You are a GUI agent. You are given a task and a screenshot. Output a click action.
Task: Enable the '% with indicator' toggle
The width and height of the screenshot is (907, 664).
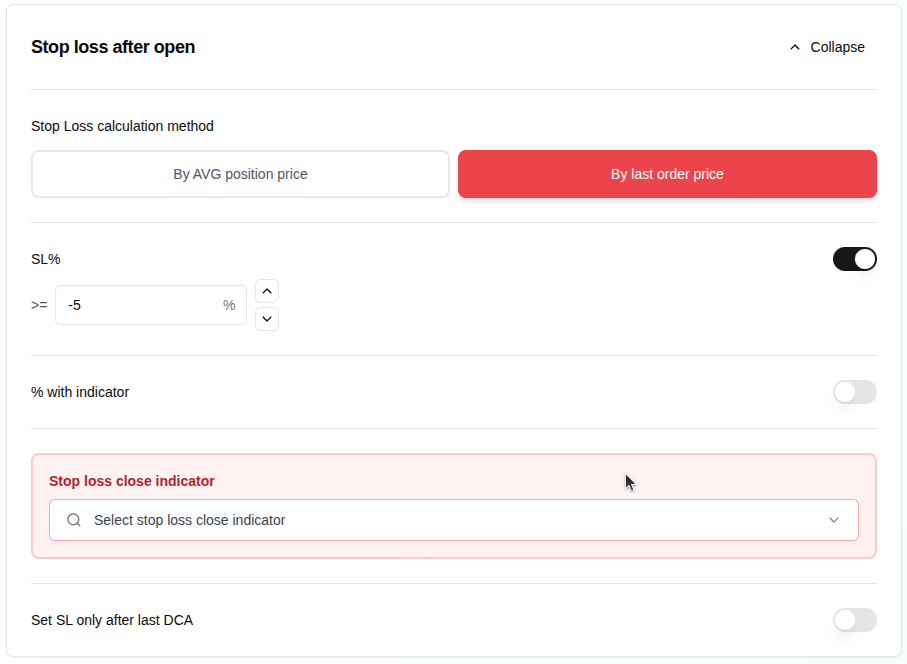click(854, 392)
